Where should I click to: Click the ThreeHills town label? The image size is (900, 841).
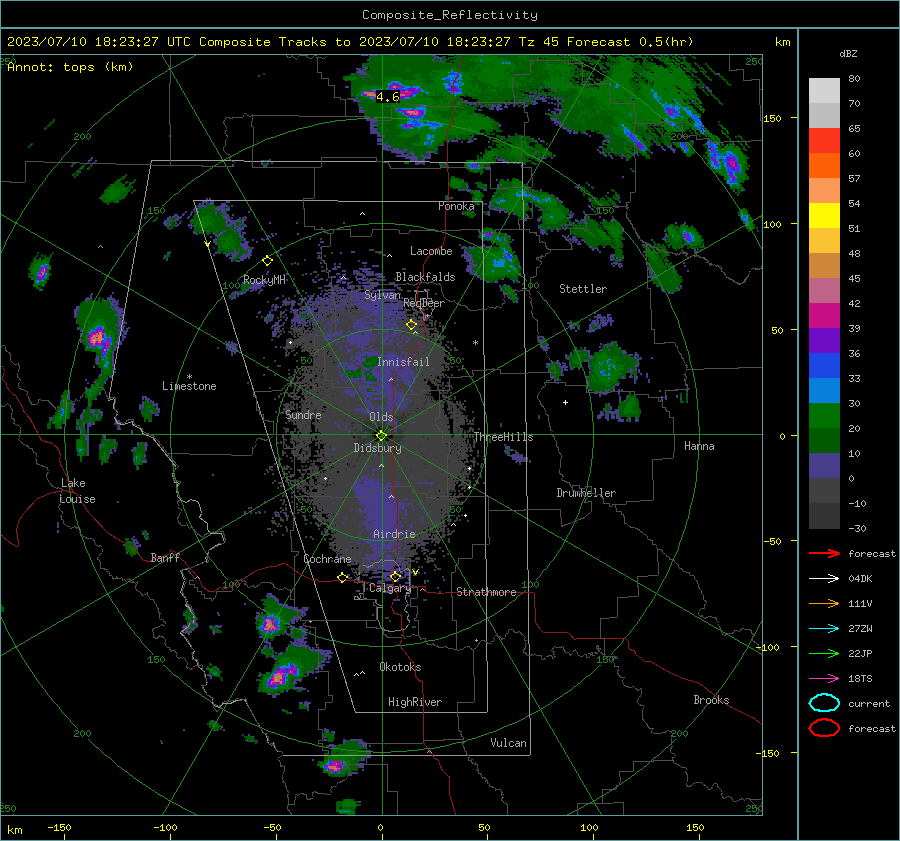click(x=503, y=437)
